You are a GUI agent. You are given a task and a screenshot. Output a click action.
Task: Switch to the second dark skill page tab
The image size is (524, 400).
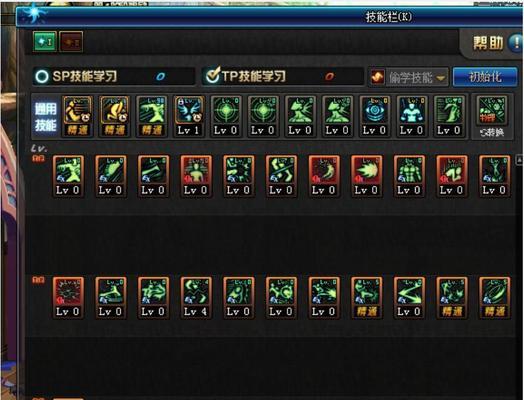(x=71, y=42)
